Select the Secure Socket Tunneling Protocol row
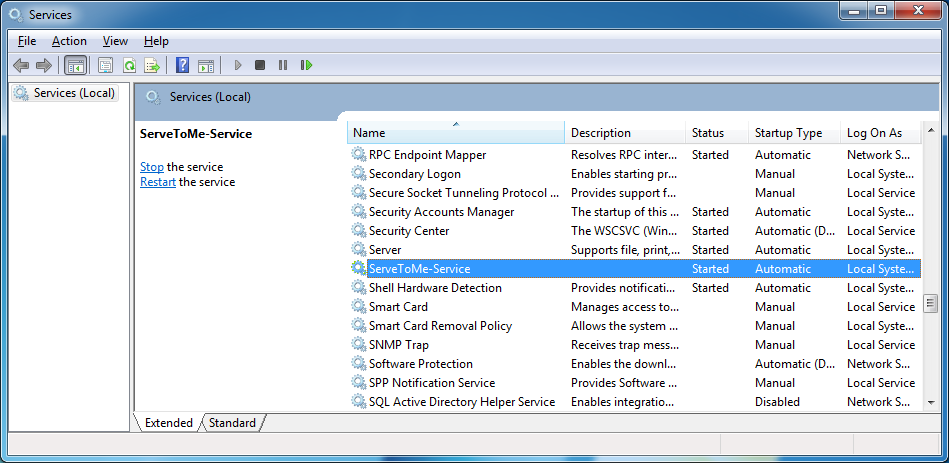Image resolution: width=949 pixels, height=463 pixels. click(634, 192)
